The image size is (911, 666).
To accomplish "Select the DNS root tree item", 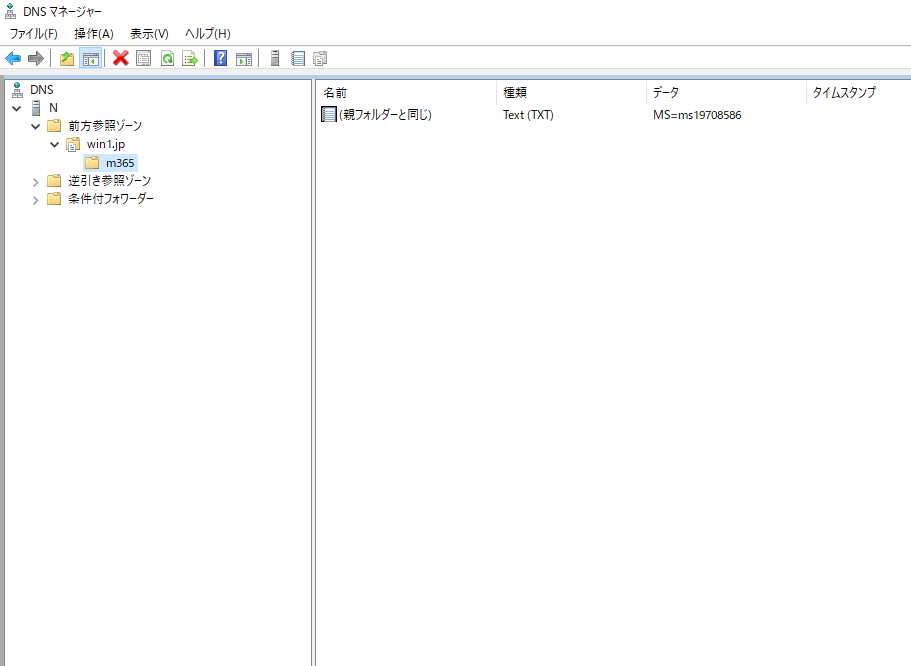I will (42, 89).
